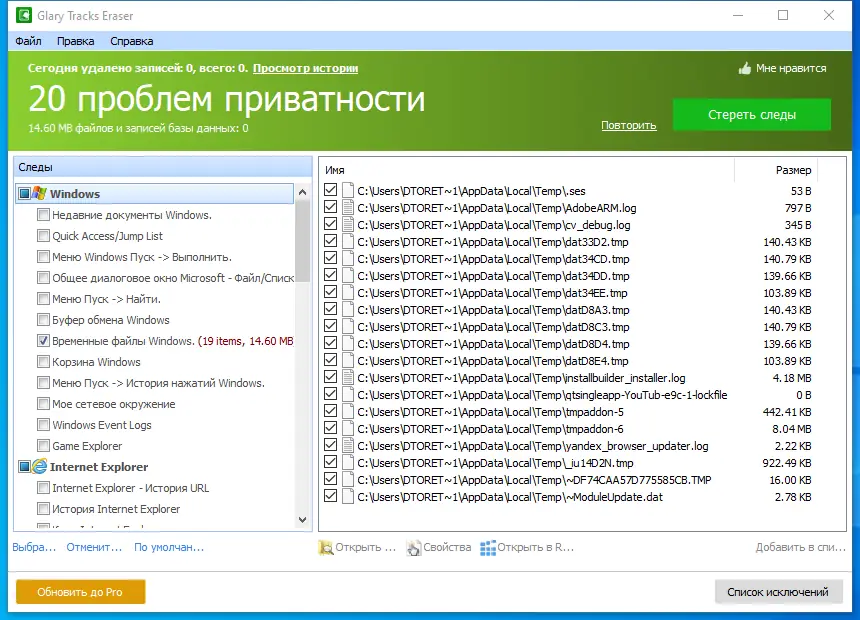
Task: Click the Отменит... link
Action: point(94,547)
